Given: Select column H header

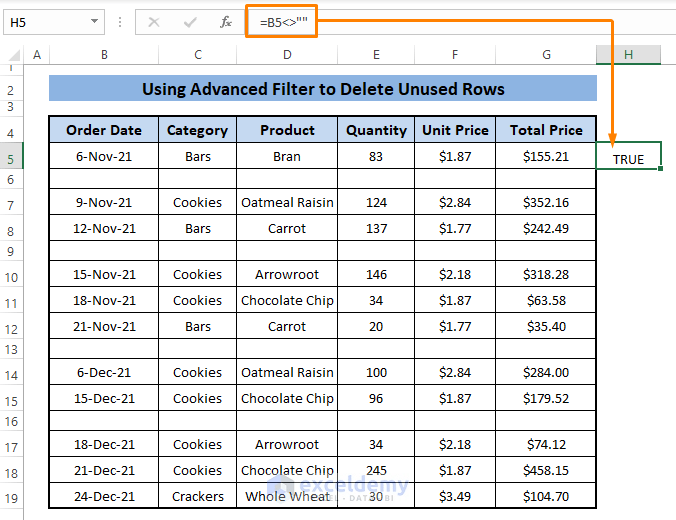Looking at the screenshot, I should click(x=629, y=55).
